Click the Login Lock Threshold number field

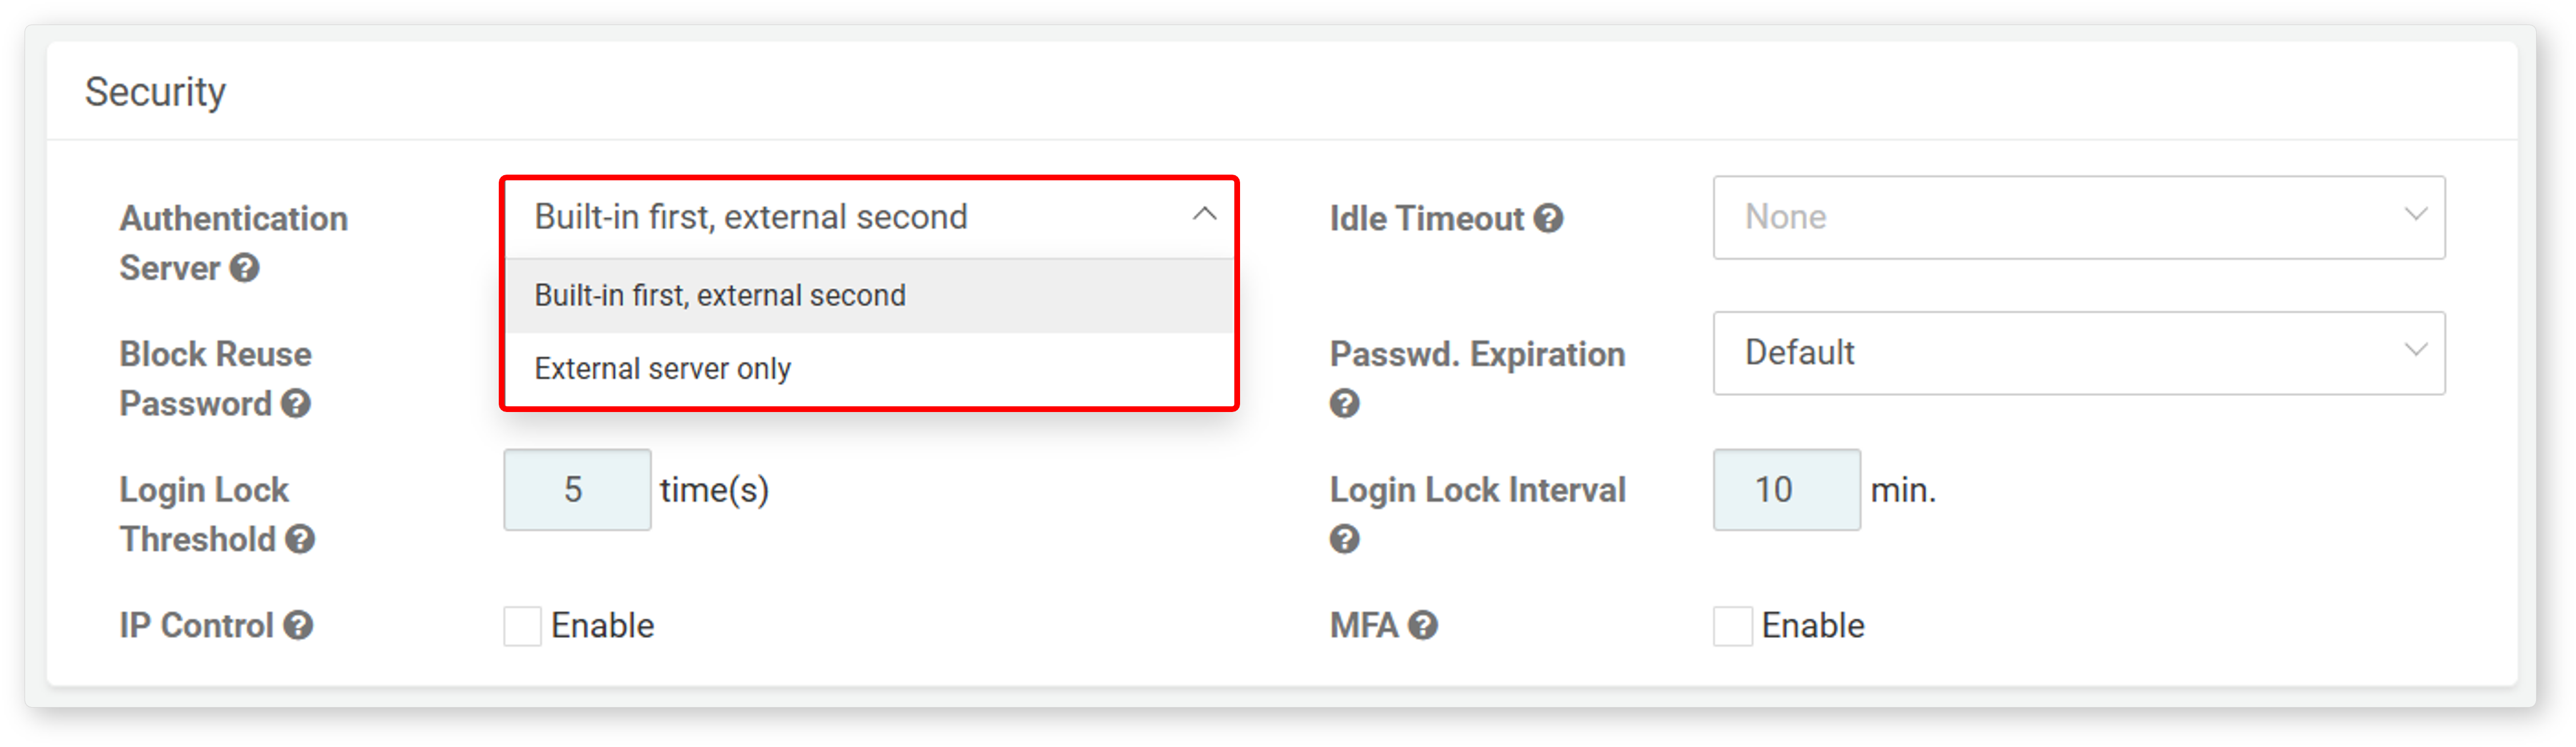coord(577,489)
